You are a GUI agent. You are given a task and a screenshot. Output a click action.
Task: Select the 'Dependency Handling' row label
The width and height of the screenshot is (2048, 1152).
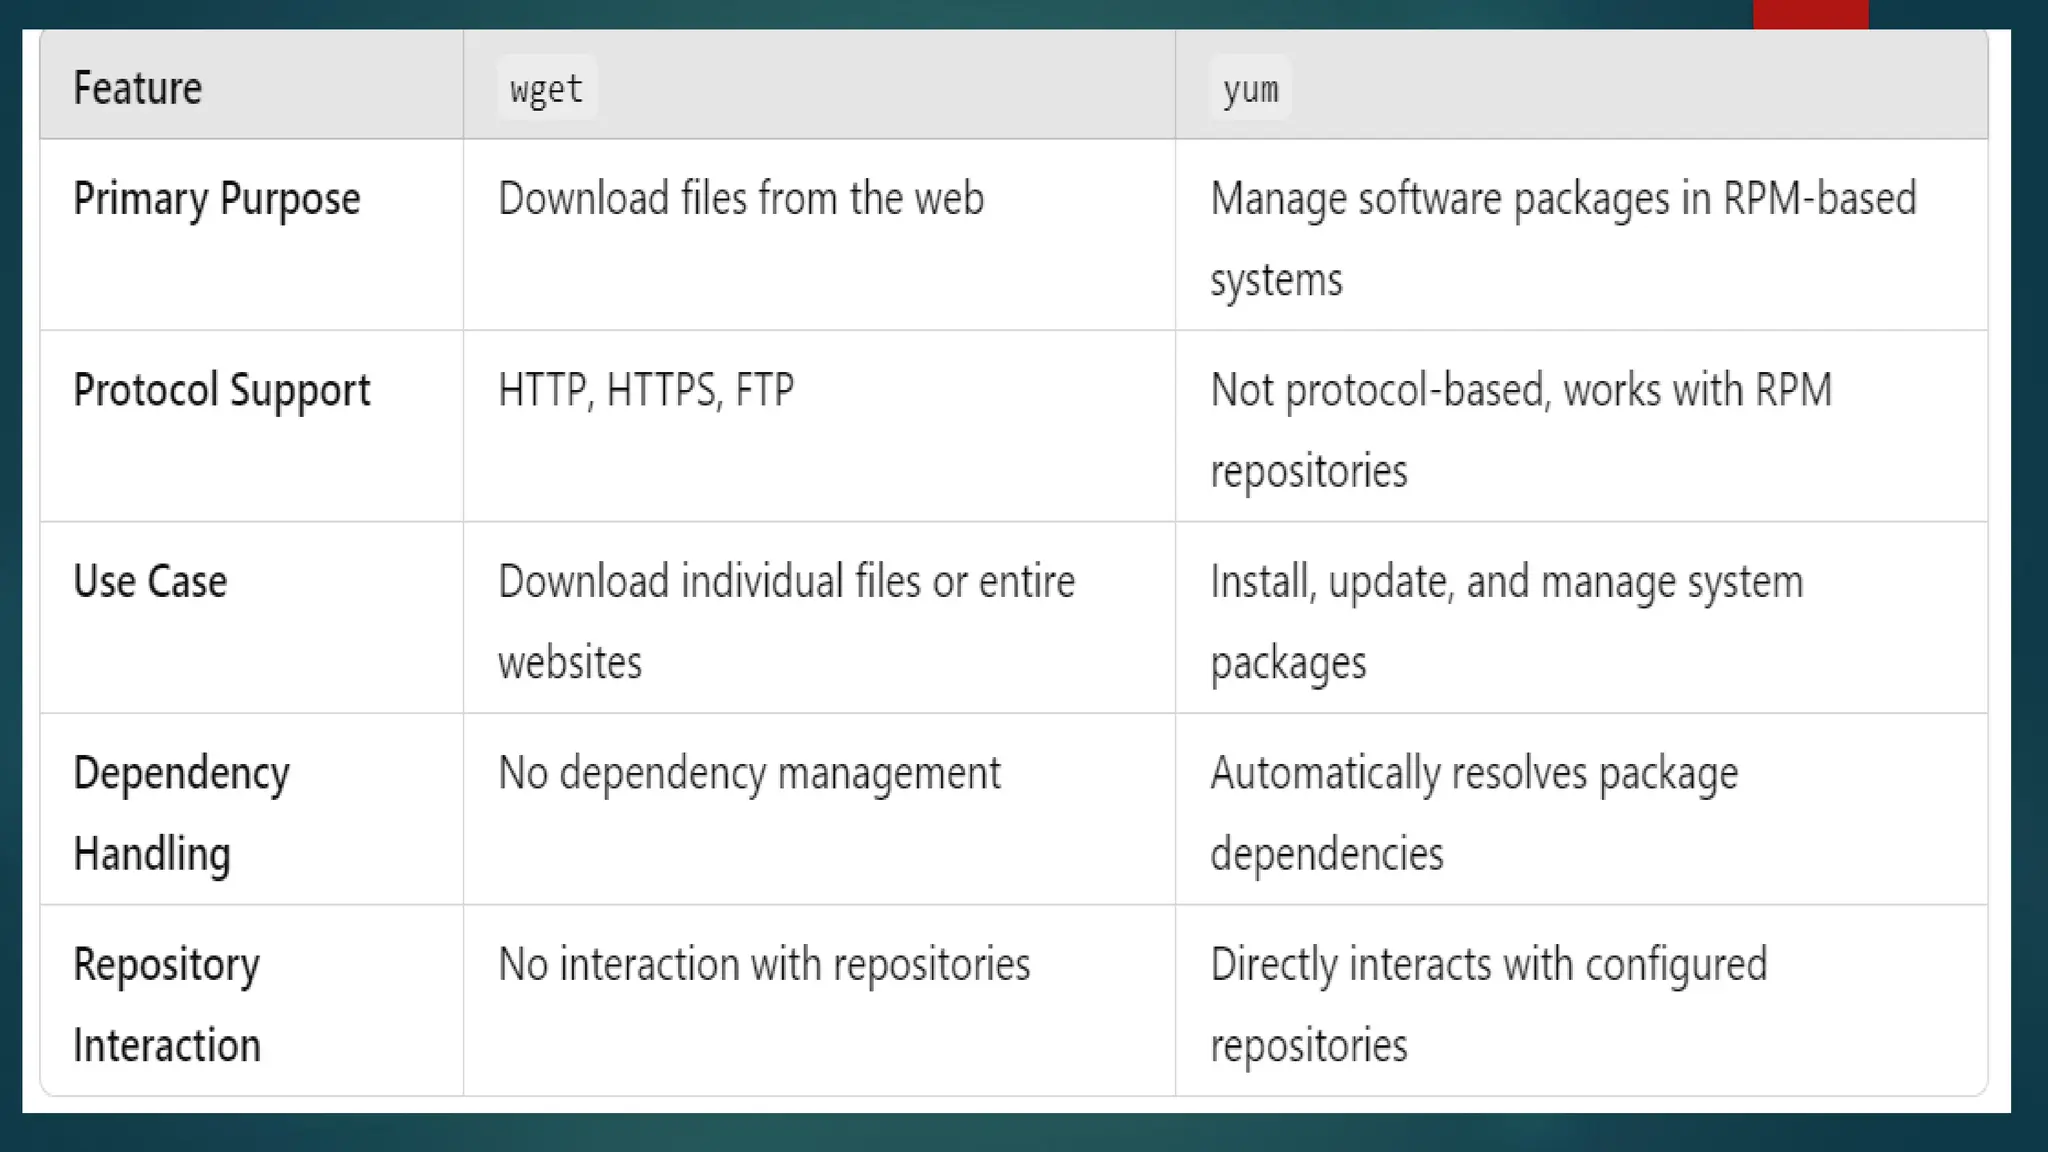click(x=181, y=773)
